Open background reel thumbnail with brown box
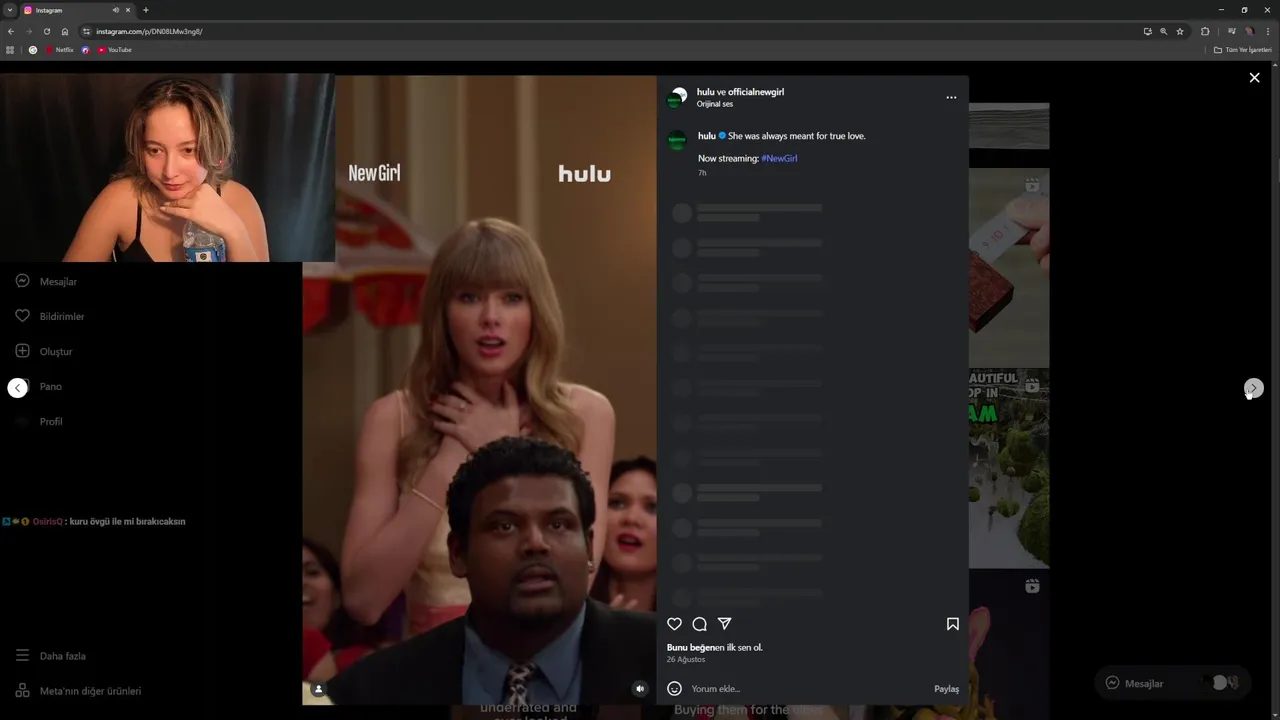Image resolution: width=1280 pixels, height=720 pixels. click(1009, 268)
